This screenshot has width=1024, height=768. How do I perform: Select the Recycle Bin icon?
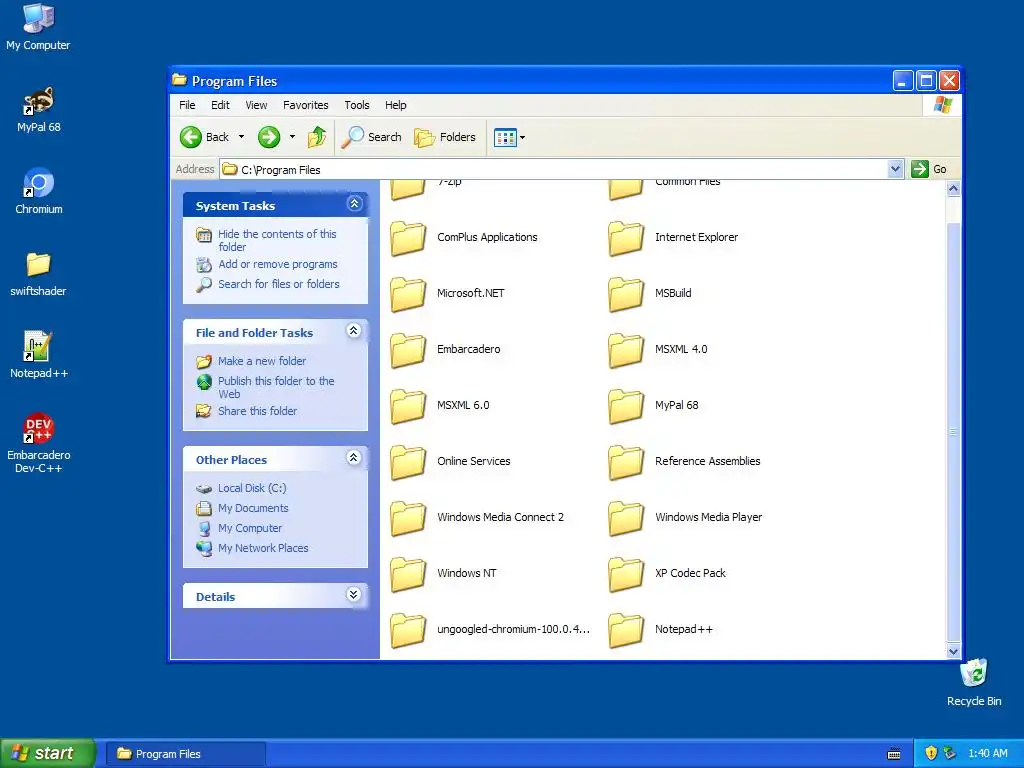point(974,683)
